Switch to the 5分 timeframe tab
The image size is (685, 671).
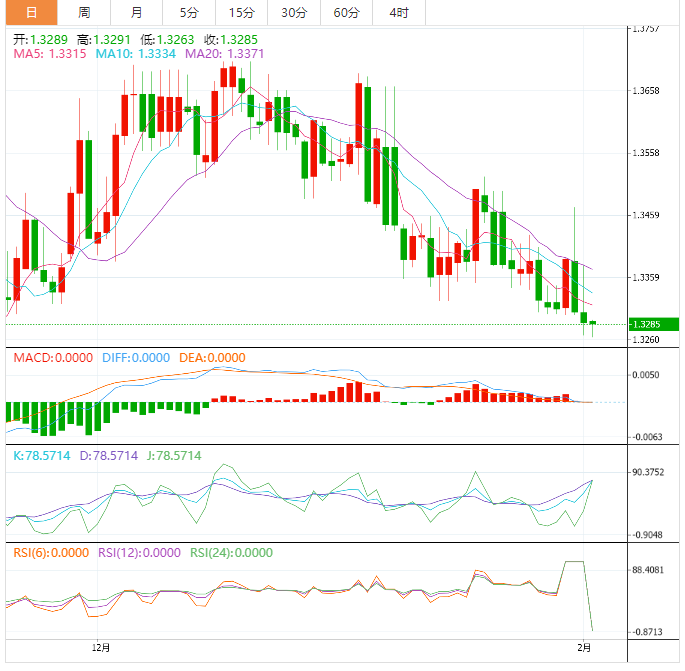[x=188, y=13]
